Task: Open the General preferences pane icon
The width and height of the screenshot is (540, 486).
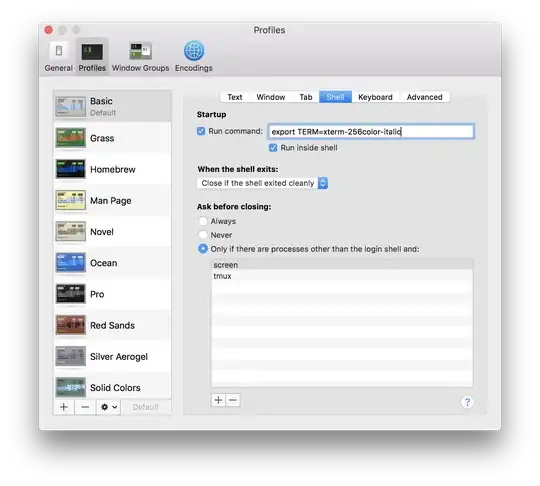Action: click(59, 51)
